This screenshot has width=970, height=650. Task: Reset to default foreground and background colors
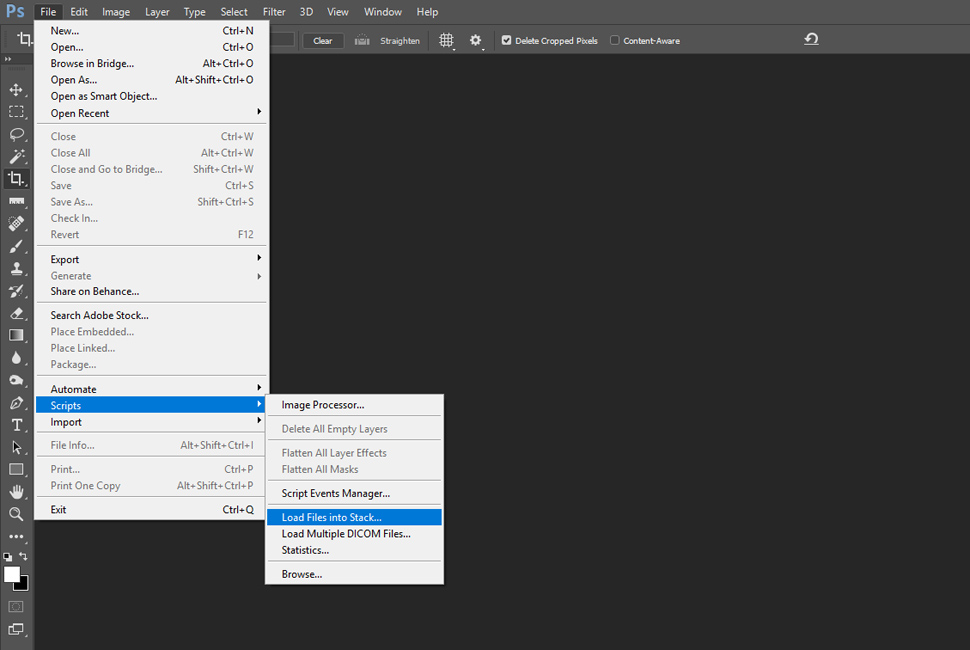(7, 557)
